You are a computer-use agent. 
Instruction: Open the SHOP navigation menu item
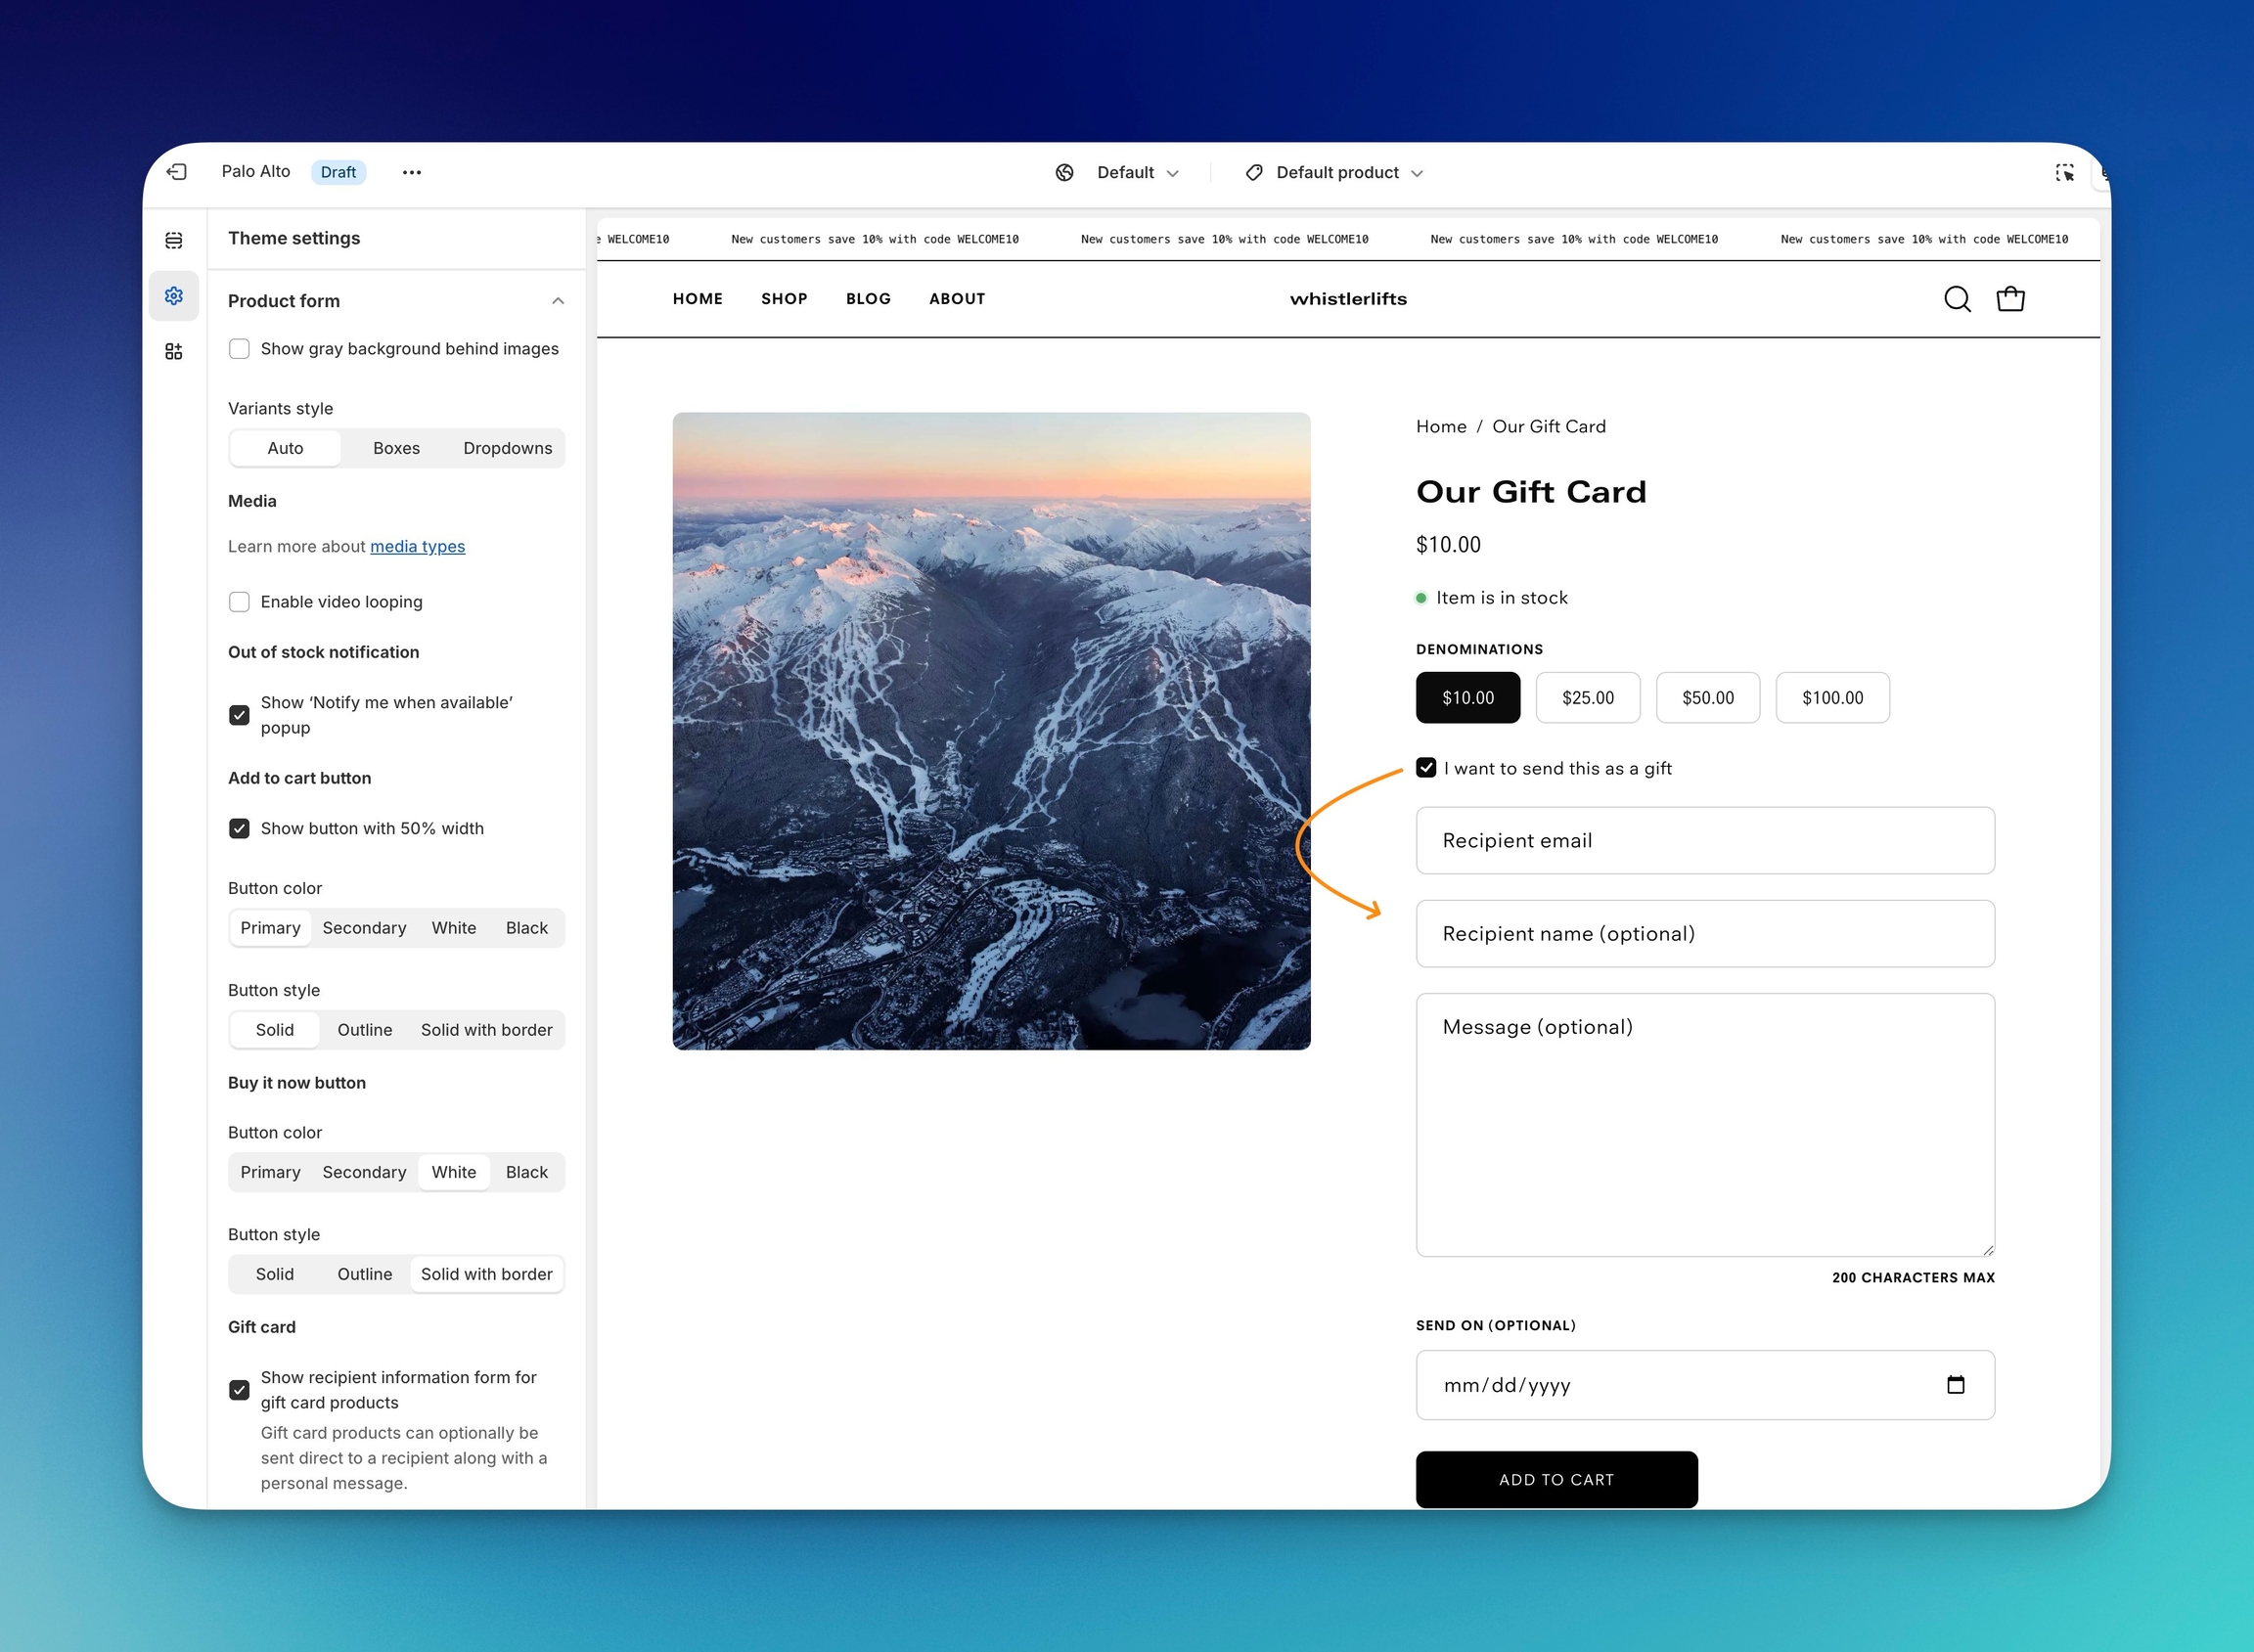click(x=783, y=299)
